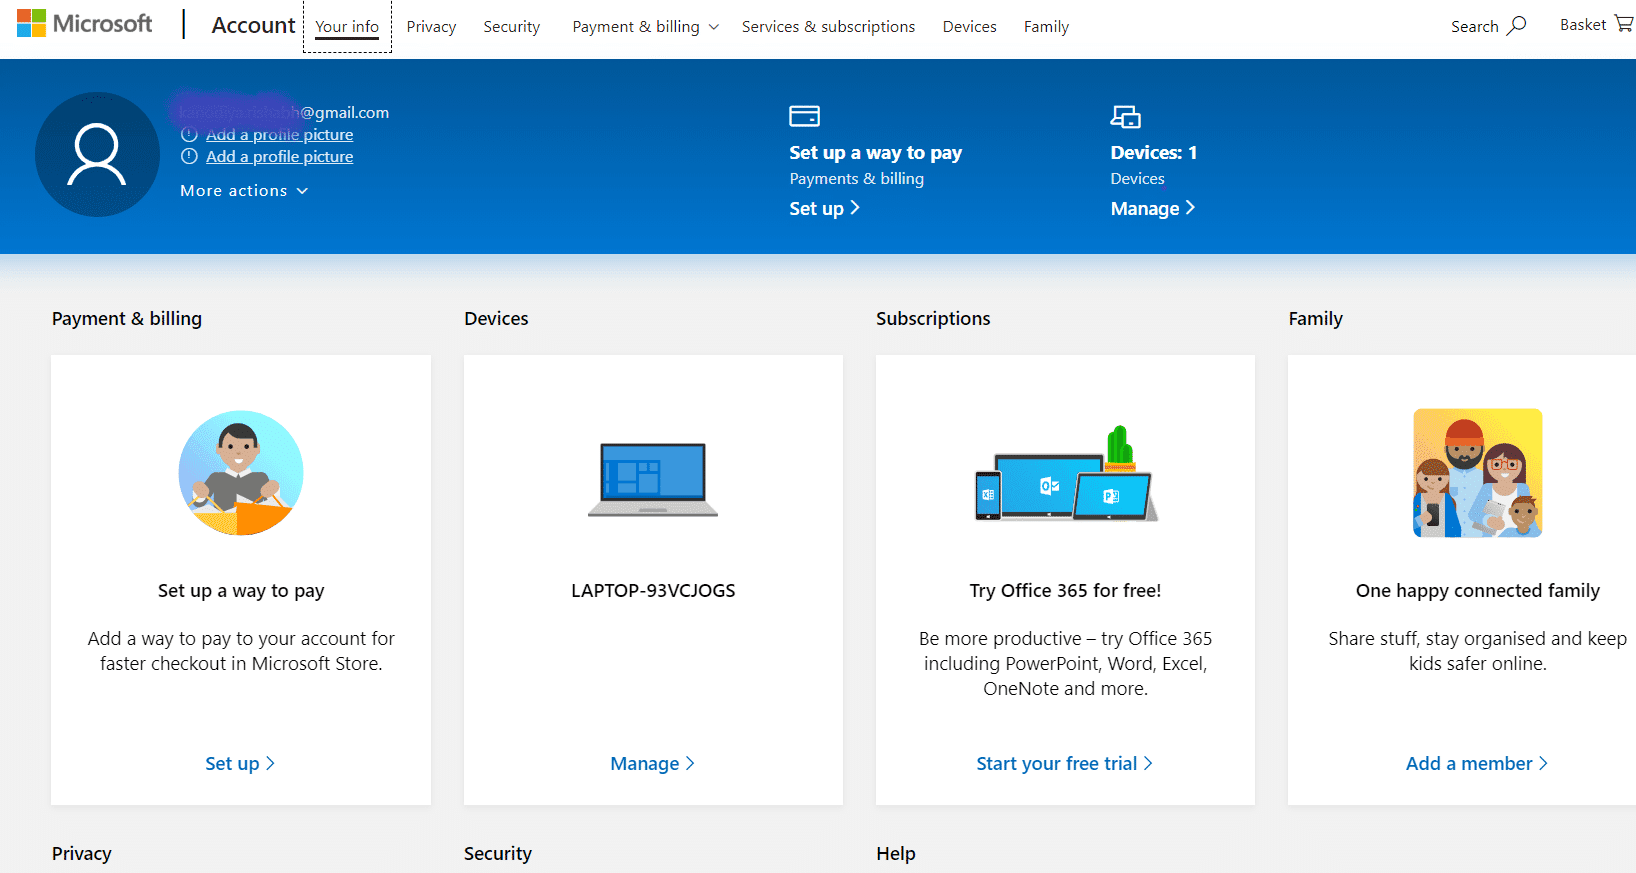Click 'Share stuff, stay organised' description

[x=1477, y=651]
